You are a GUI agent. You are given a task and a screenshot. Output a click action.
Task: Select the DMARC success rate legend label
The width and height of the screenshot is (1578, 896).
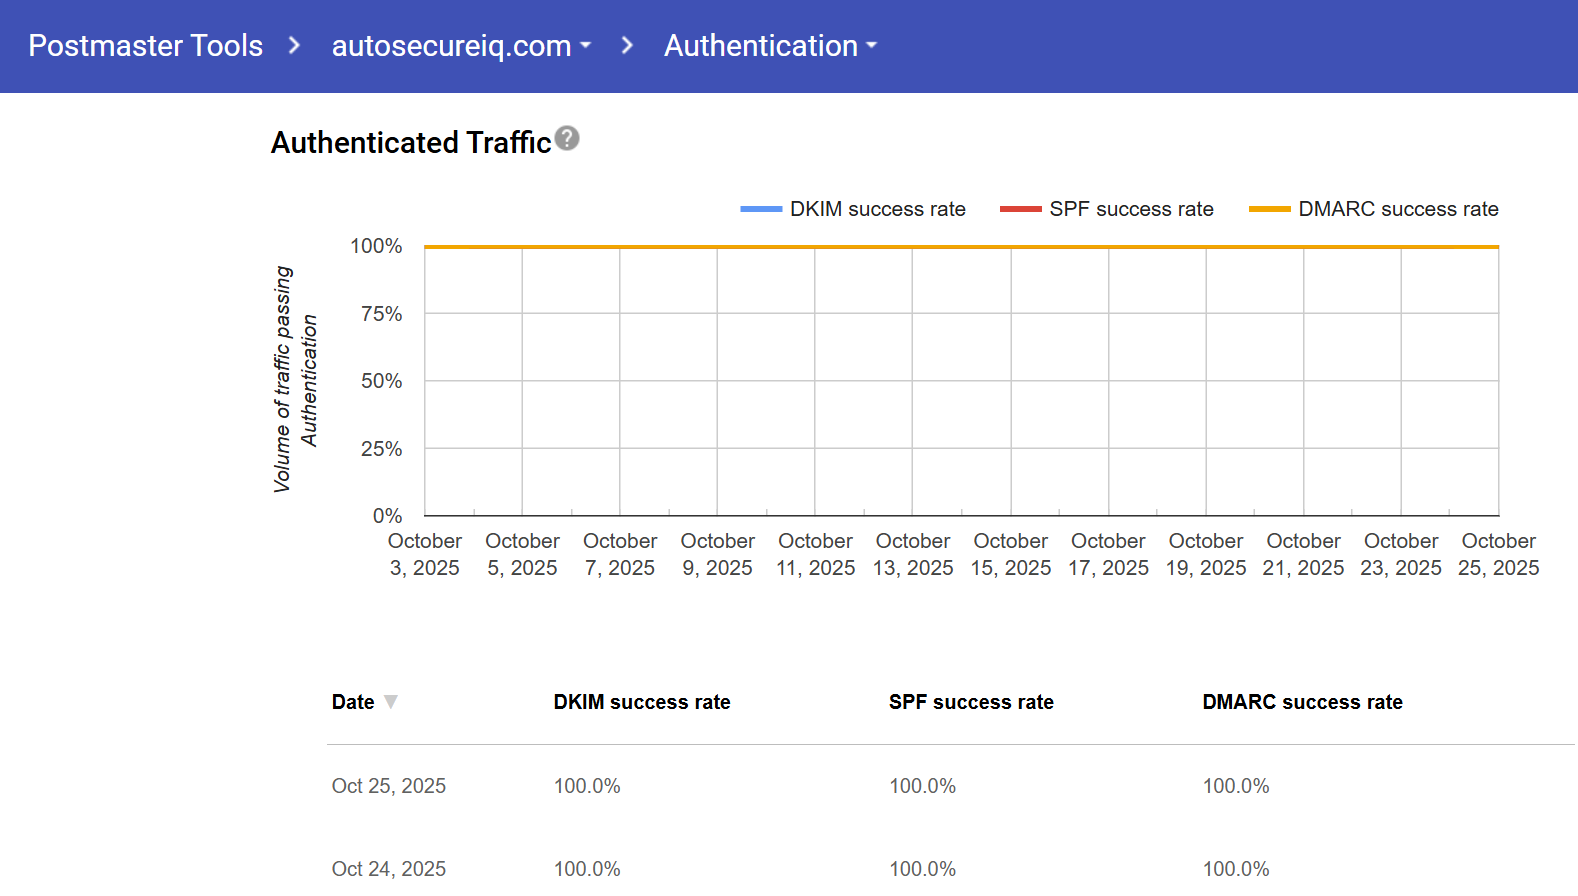tap(1398, 209)
